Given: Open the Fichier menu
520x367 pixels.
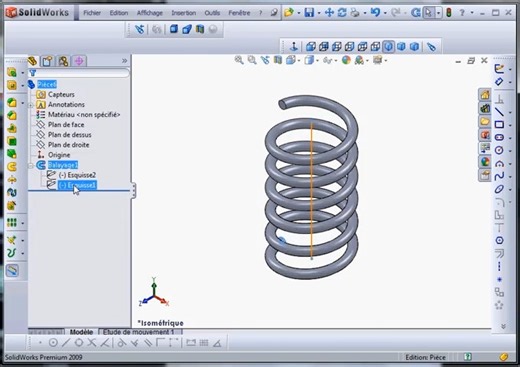Looking at the screenshot, I should click(92, 13).
